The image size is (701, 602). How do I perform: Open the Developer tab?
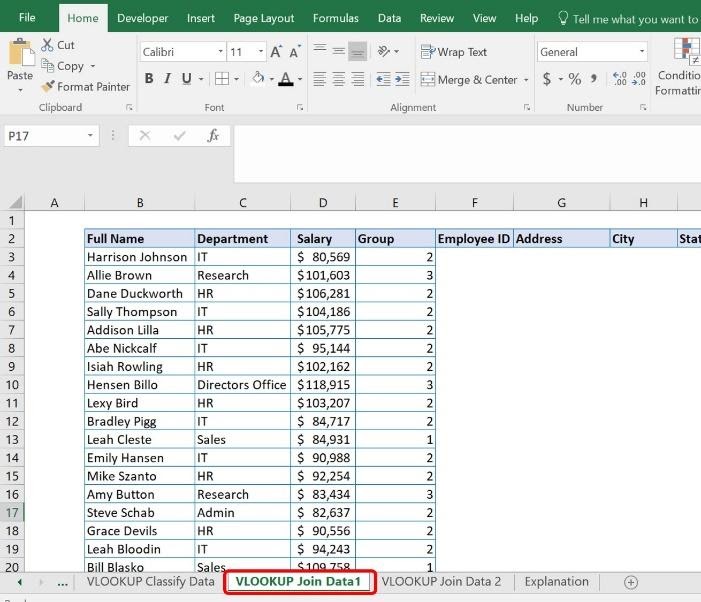tap(142, 18)
